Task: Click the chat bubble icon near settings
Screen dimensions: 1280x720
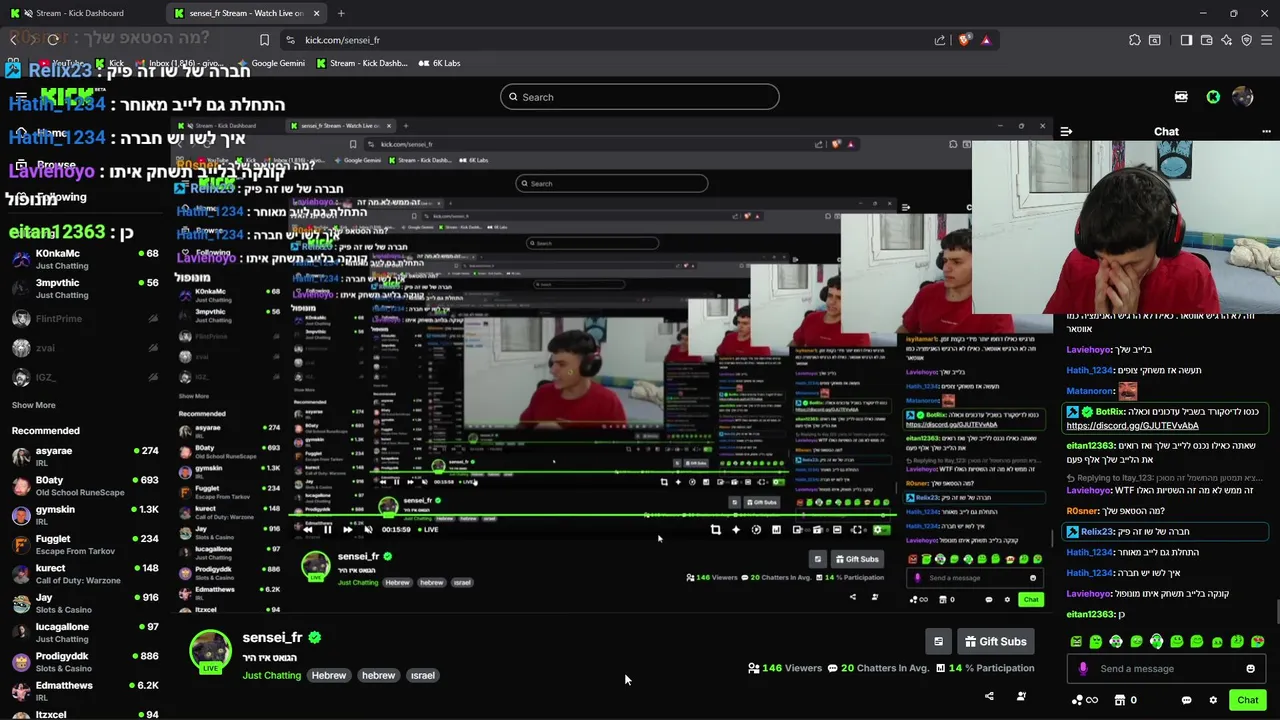Action: click(x=1186, y=700)
